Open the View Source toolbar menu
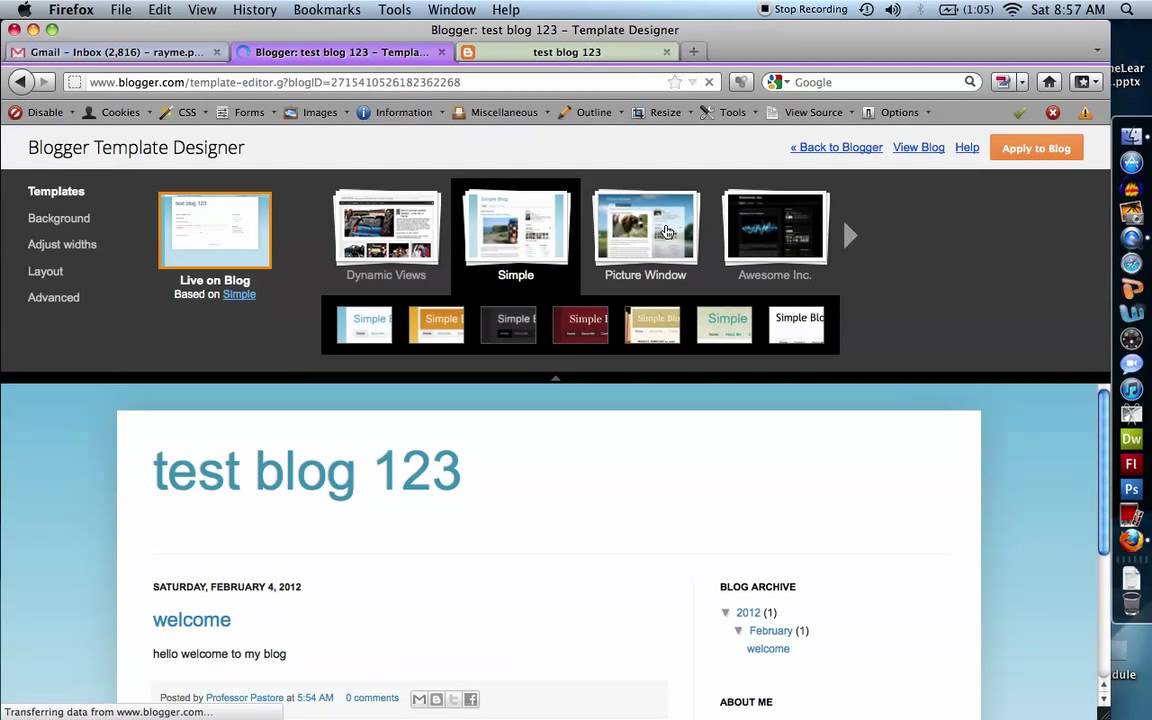This screenshot has height=720, width=1152. (x=810, y=112)
